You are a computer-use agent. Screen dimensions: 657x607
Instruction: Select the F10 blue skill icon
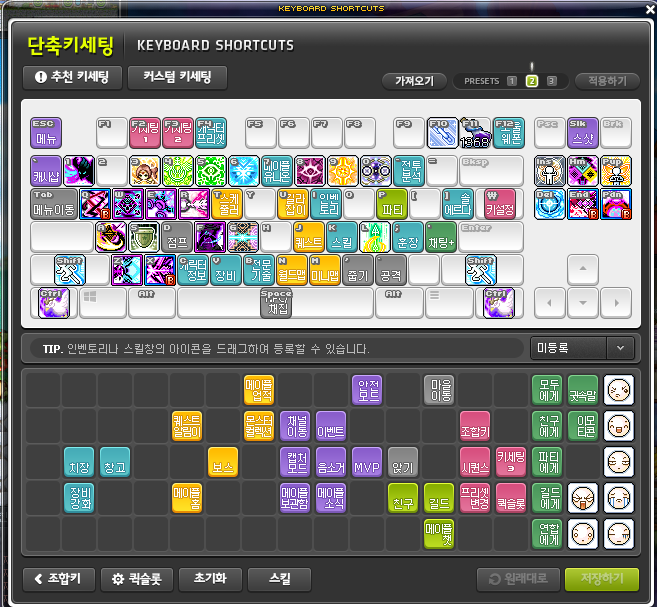pyautogui.click(x=442, y=133)
